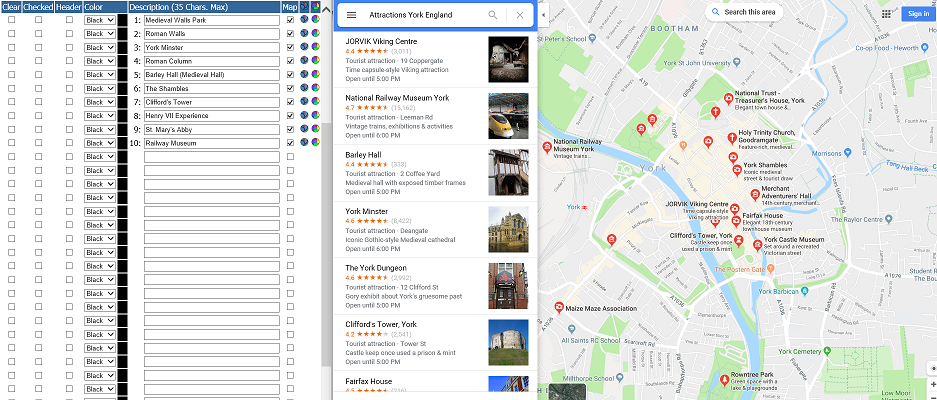Open the Color dropdown for York Minster
Screen dimensions: 937x400
coord(100,47)
